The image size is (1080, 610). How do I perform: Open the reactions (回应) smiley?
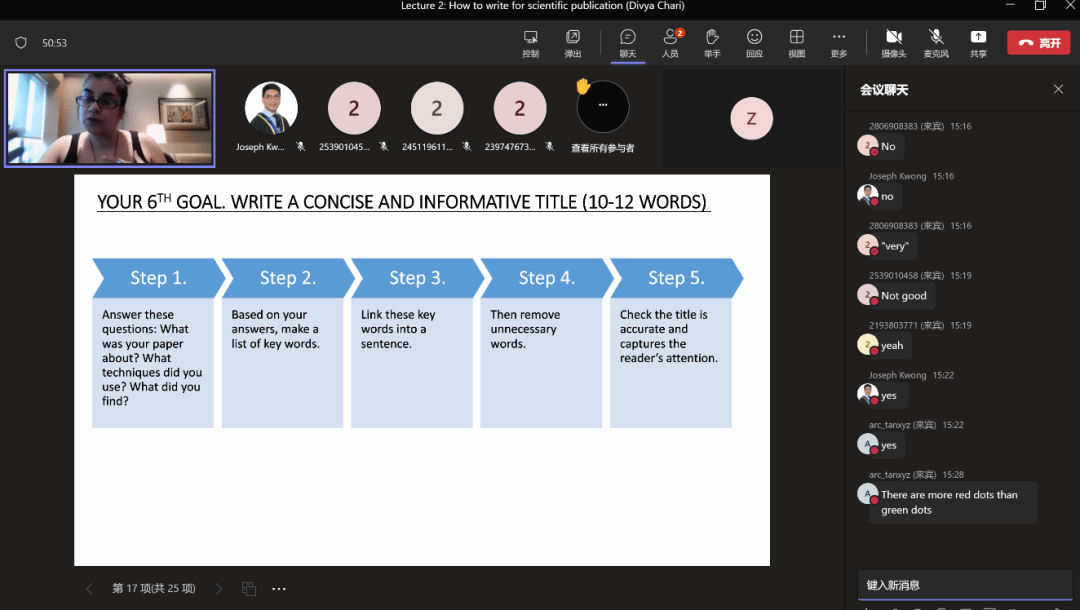tap(754, 42)
